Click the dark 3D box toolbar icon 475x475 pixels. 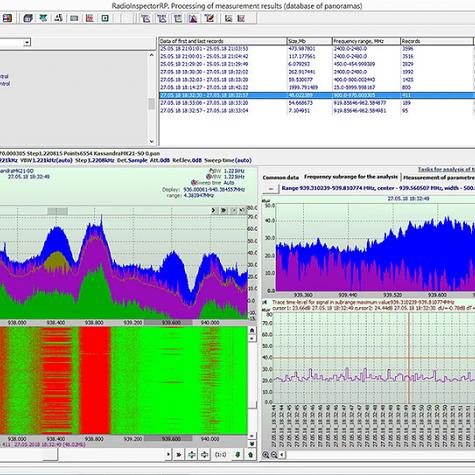[28, 18]
